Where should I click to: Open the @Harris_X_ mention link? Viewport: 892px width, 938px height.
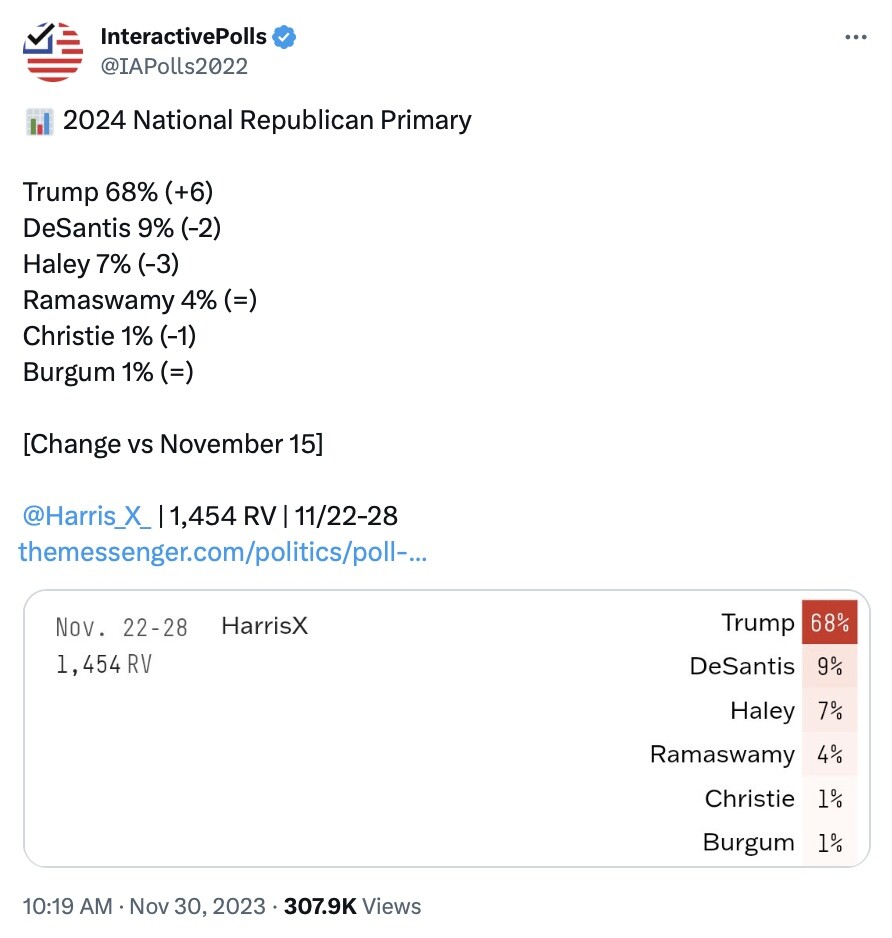click(x=87, y=516)
